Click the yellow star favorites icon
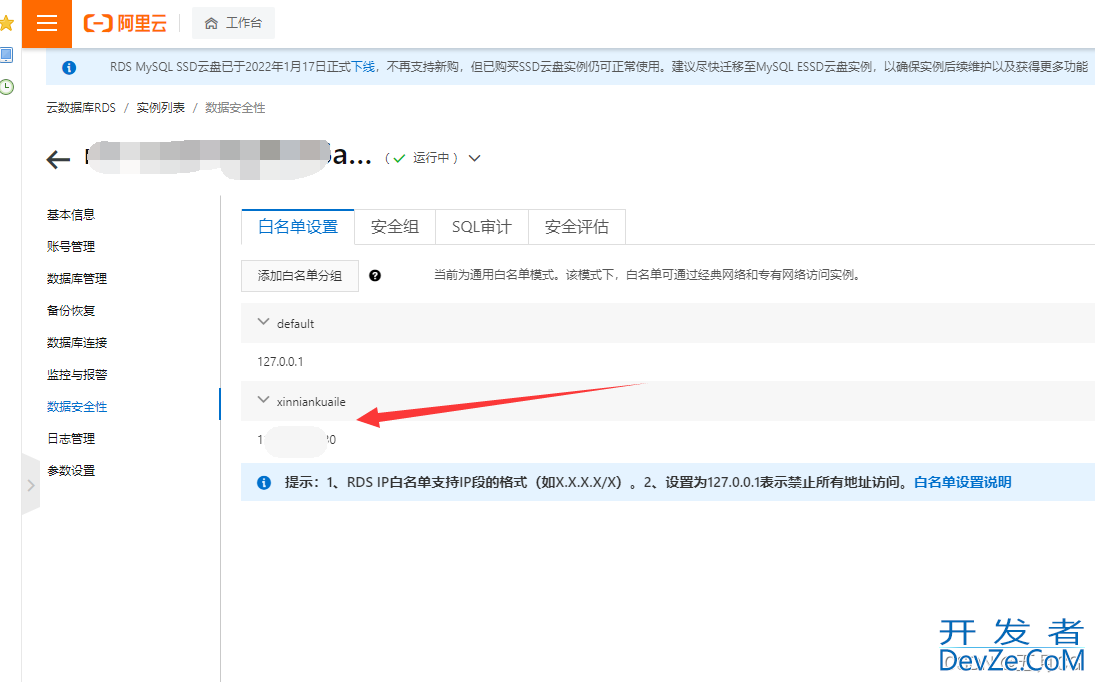Screen dimensions: 1095x682 click(6, 23)
